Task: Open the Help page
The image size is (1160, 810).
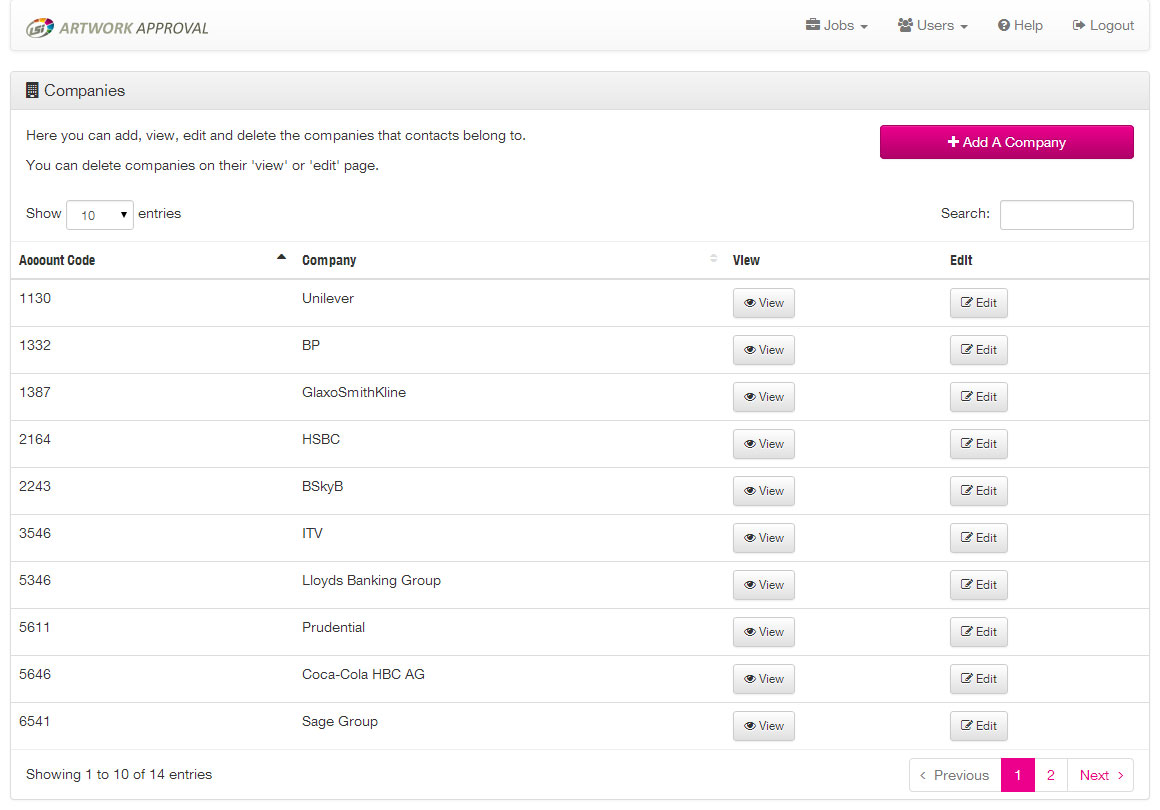Action: click(1020, 25)
